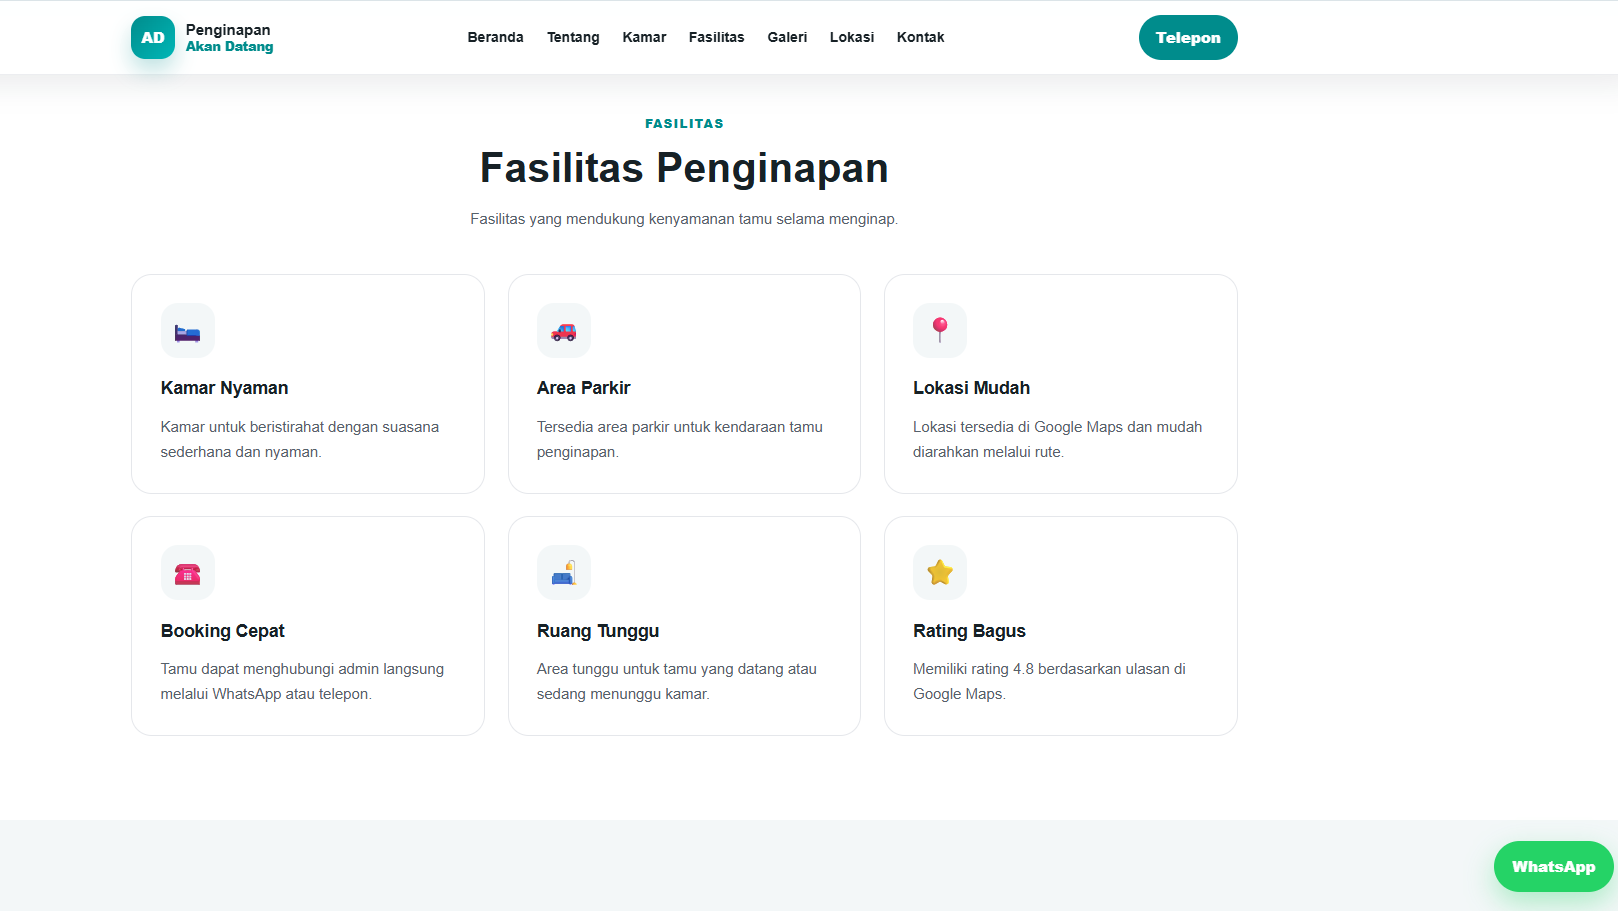Click the map pin icon in Lokasi Mudah card

[940, 331]
